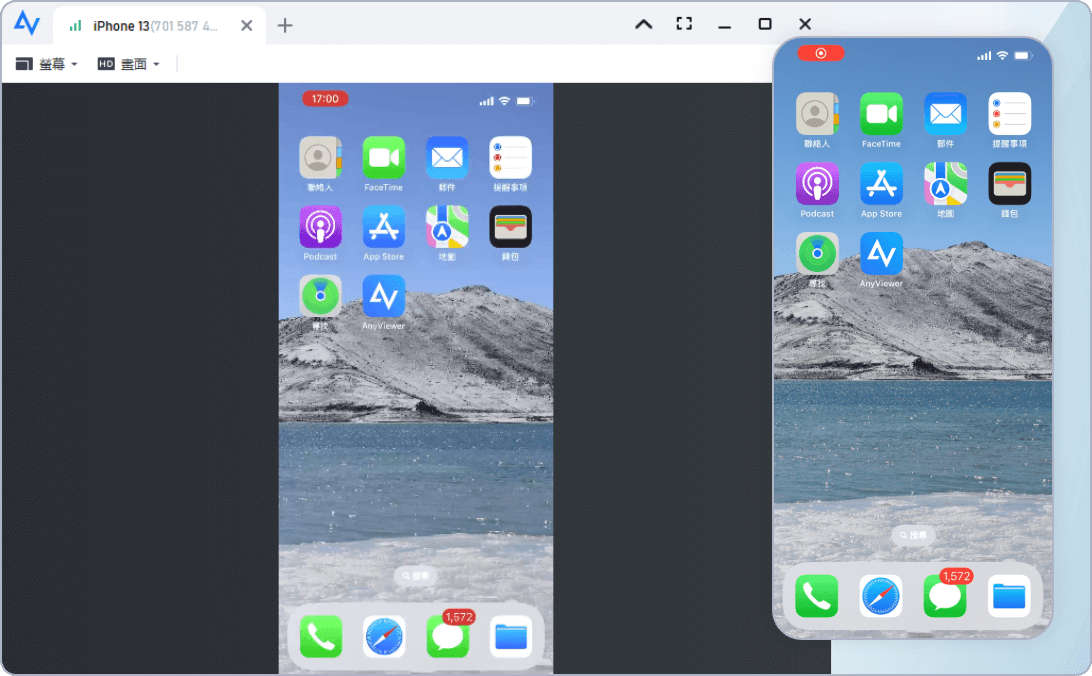Launch AnyViewer on the standalone phone frame
The width and height of the screenshot is (1092, 676).
pyautogui.click(x=882, y=253)
